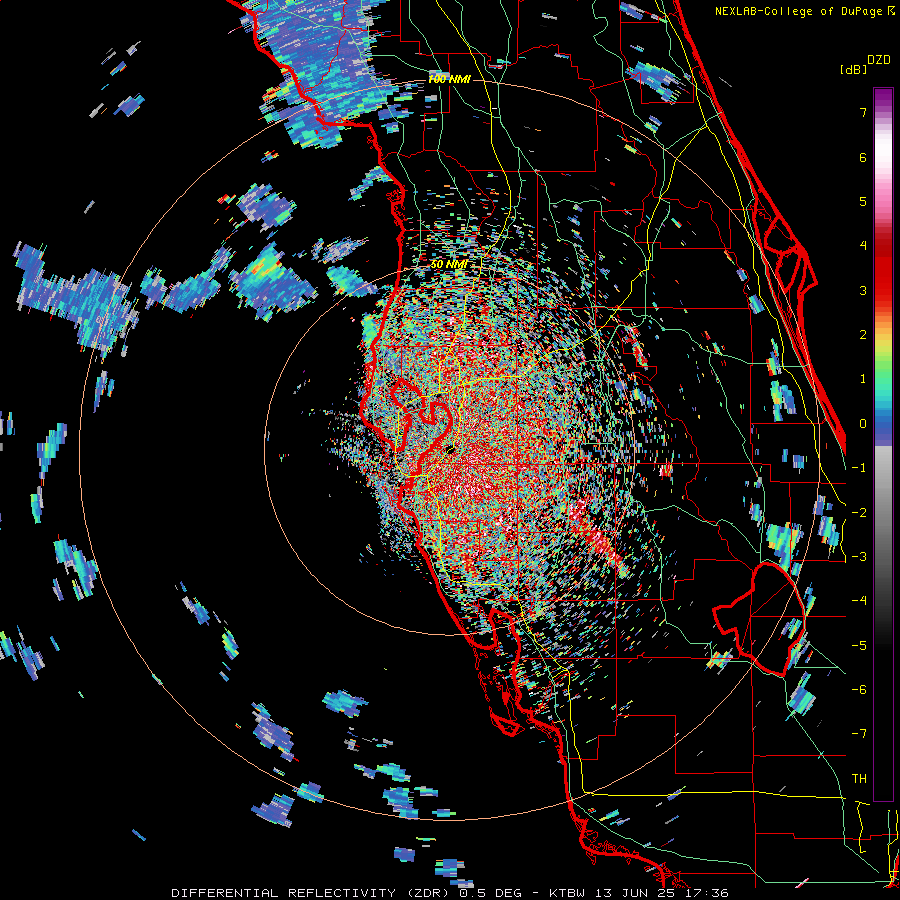
Task: Click the "3" value on the color scale
Action: pyautogui.click(x=863, y=290)
